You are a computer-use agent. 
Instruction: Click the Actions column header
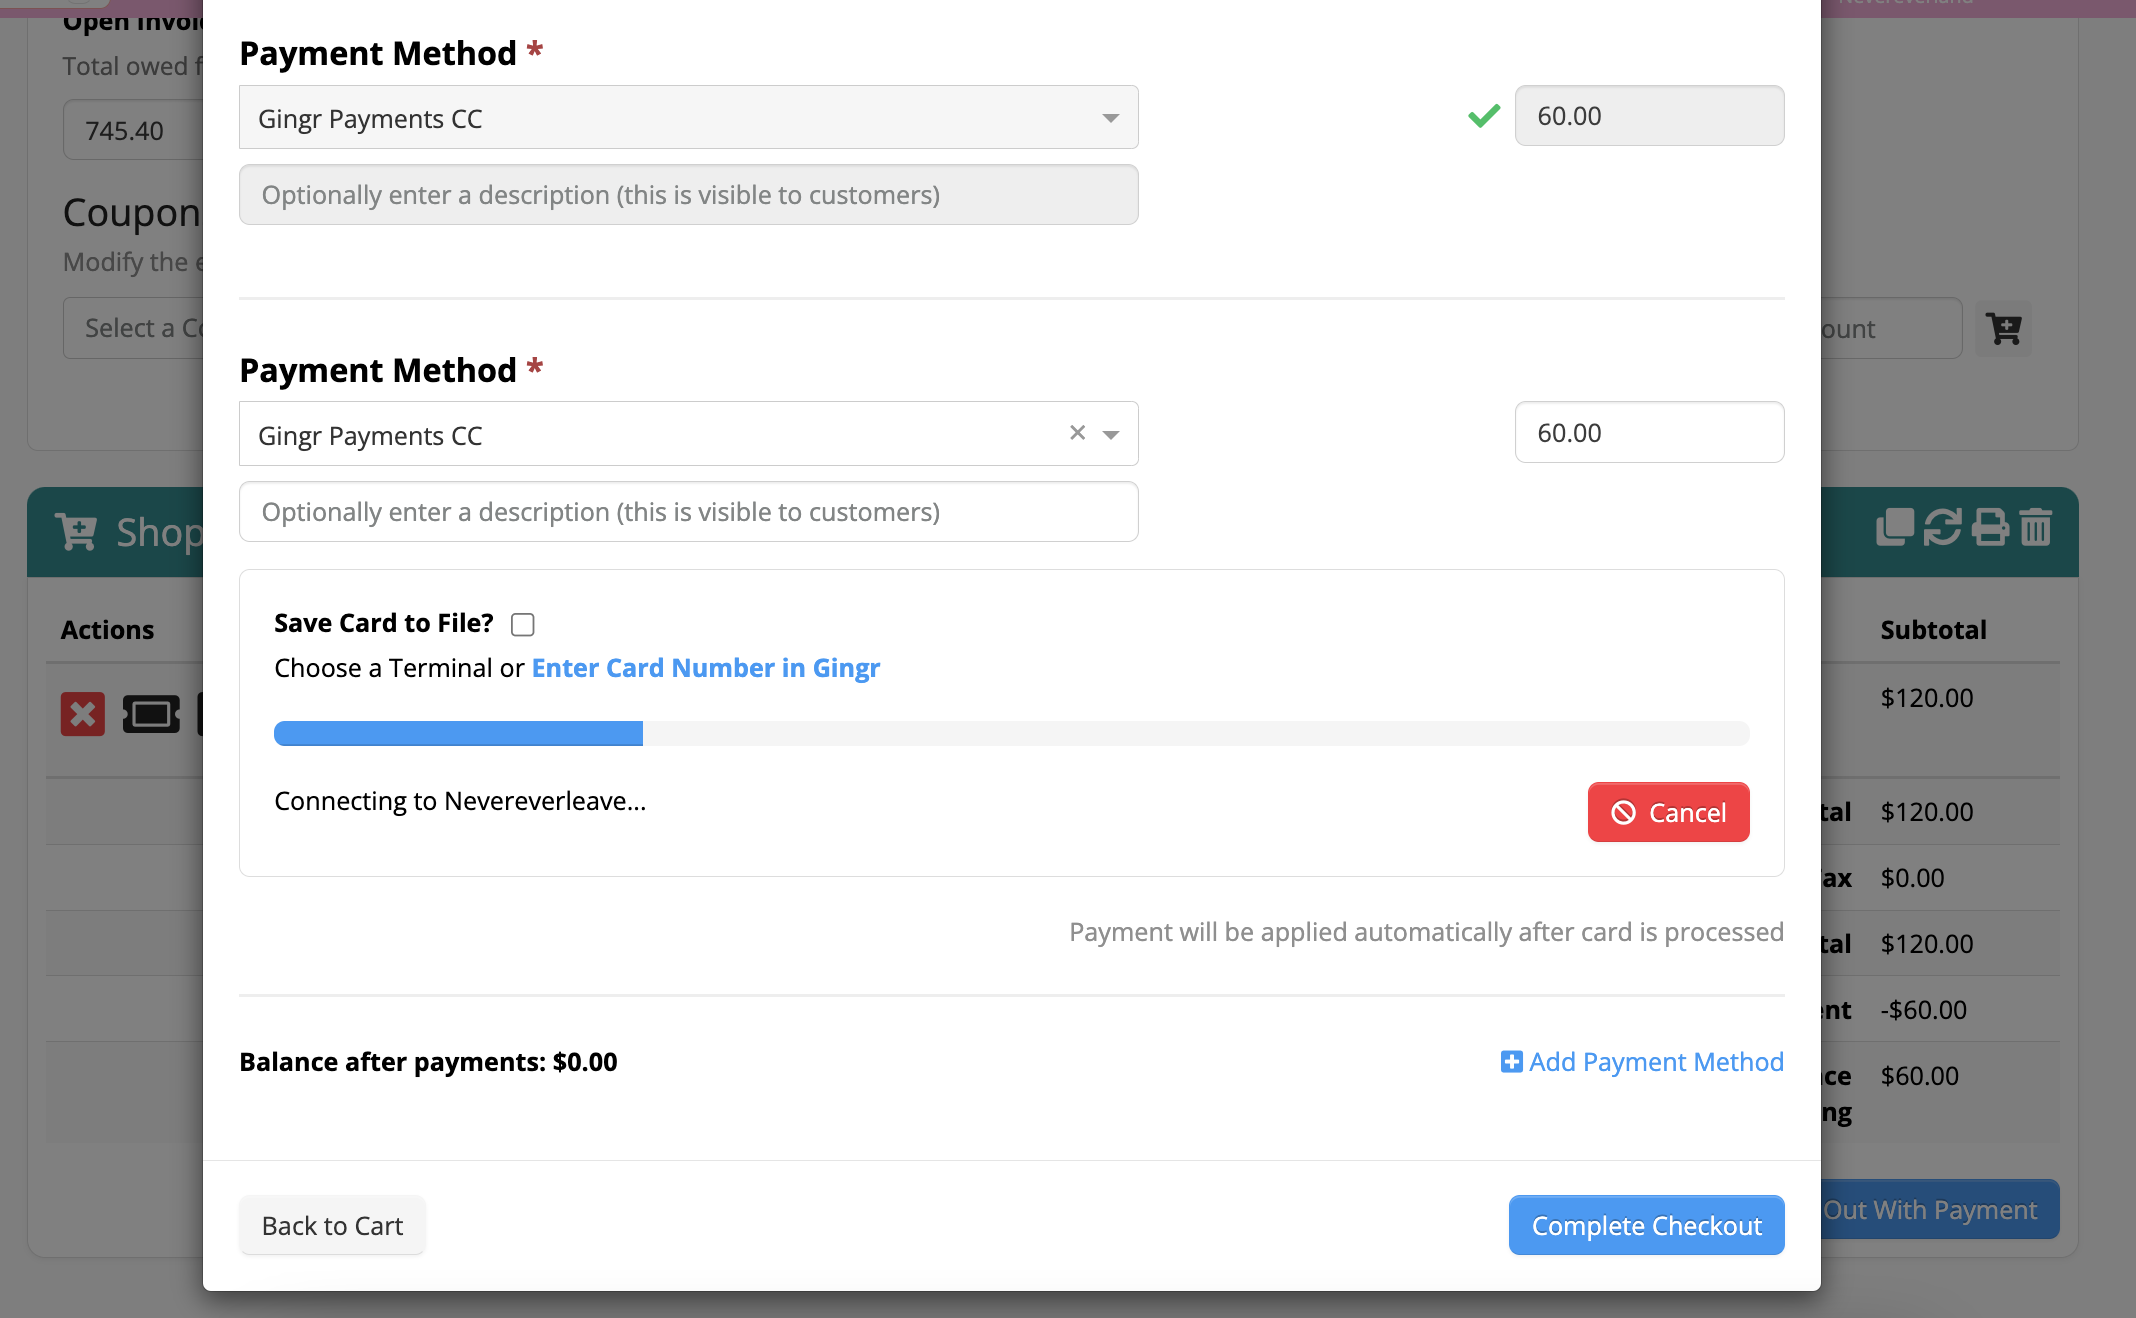107,630
